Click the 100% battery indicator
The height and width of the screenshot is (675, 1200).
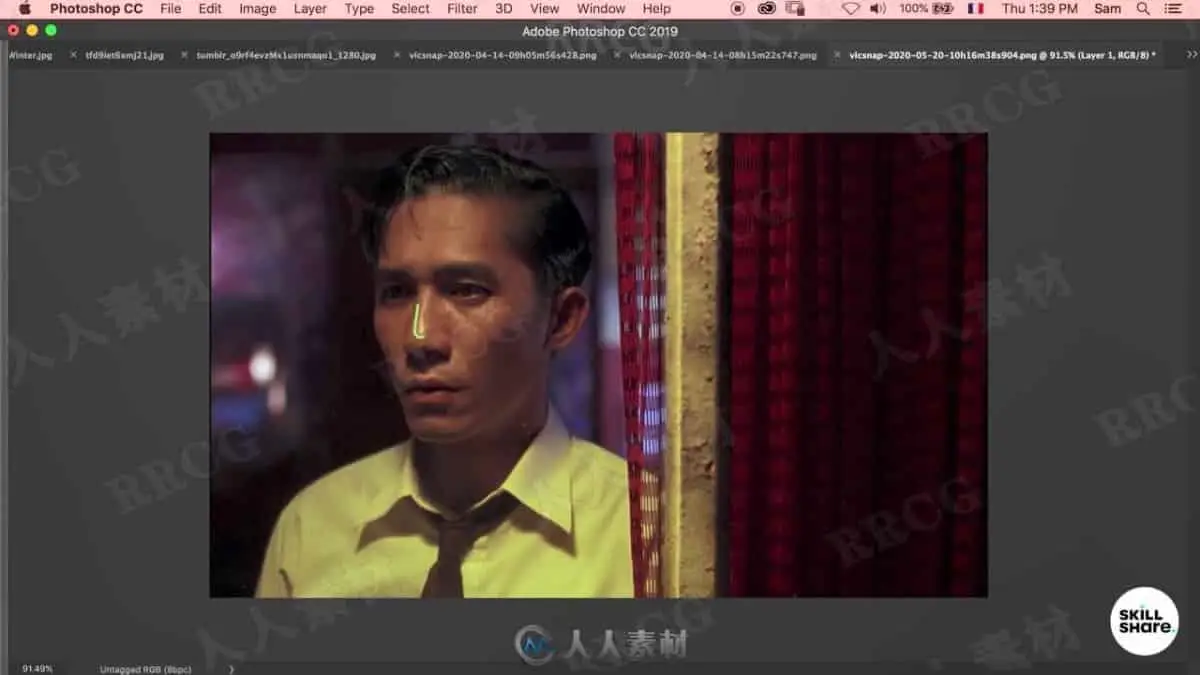point(926,8)
